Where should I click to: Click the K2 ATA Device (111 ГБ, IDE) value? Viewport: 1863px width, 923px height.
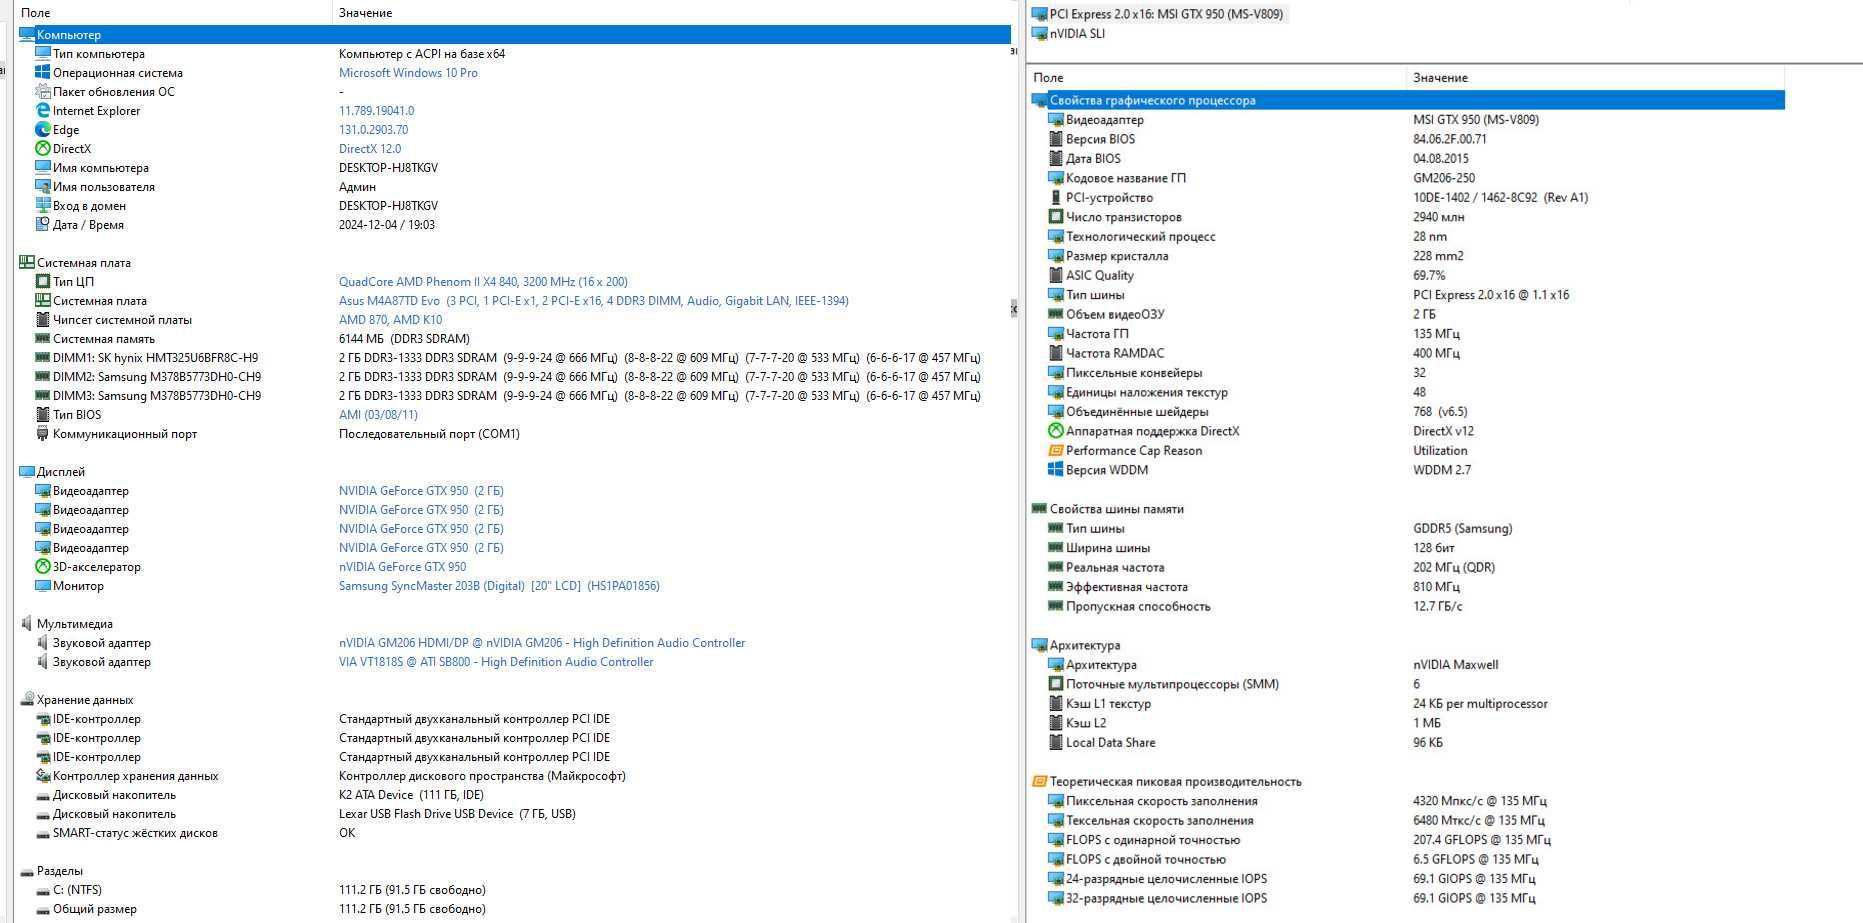coord(411,794)
